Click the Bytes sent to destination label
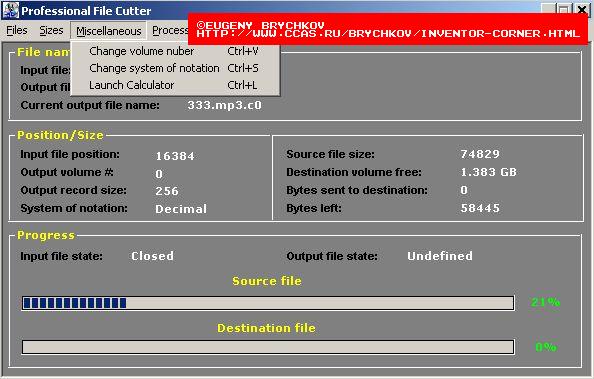 click(357, 190)
